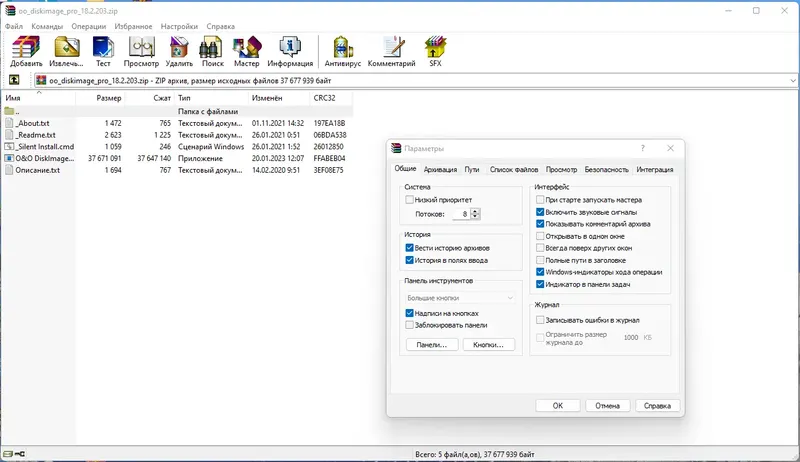Viewport: 800px width, 462px height.
Task: Enable Записывать ошибки в журнал
Action: [540, 320]
